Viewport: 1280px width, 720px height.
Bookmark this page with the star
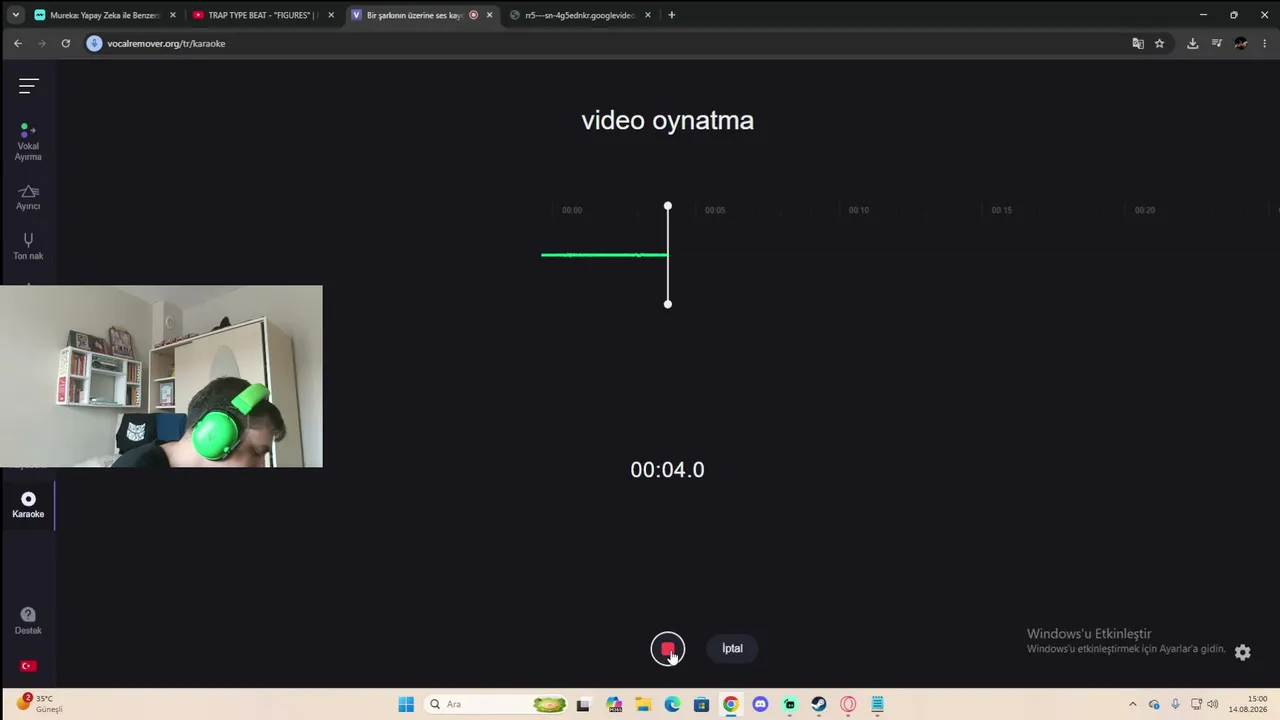pos(1160,43)
